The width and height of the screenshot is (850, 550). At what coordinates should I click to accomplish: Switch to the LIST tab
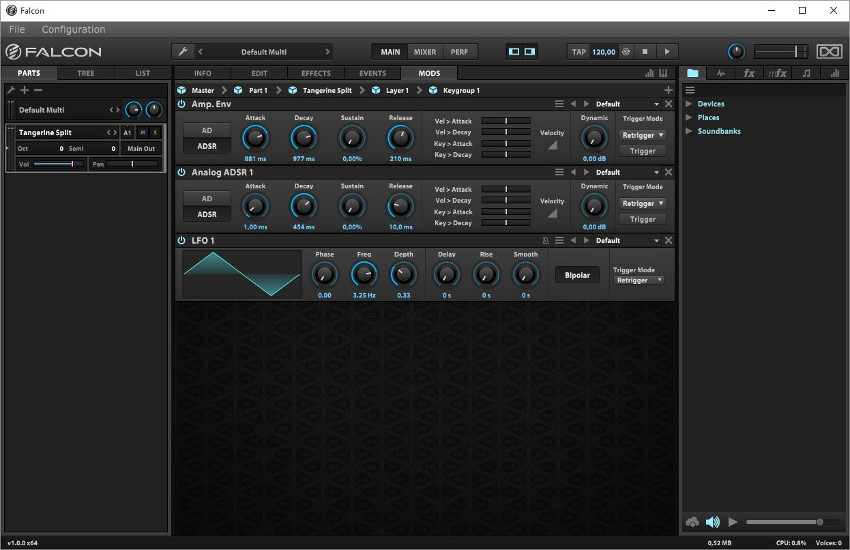pos(143,73)
